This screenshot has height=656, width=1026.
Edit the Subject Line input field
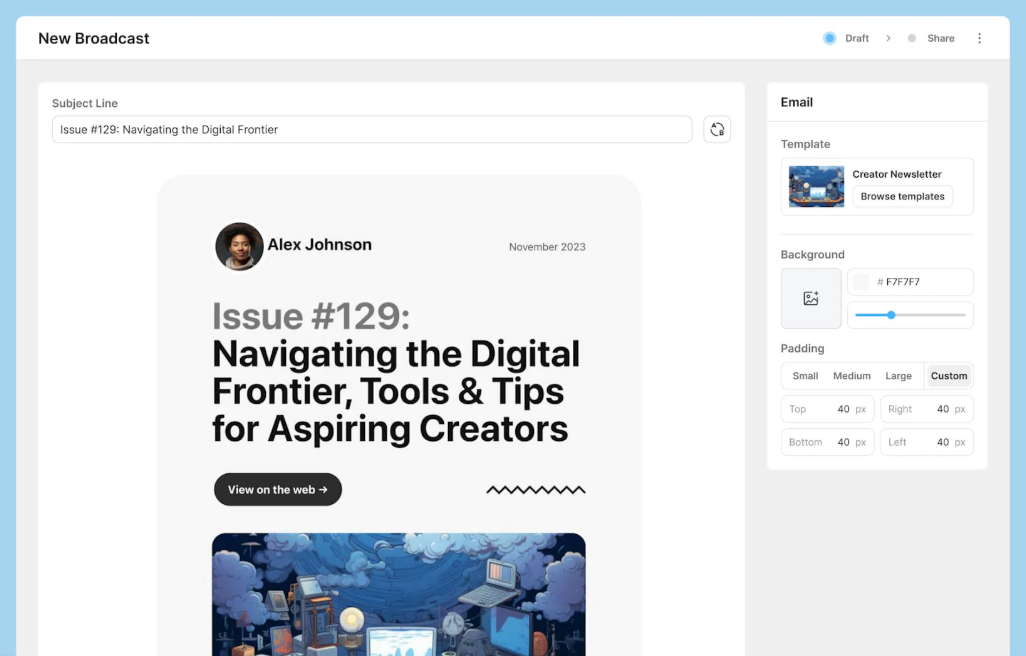point(372,129)
